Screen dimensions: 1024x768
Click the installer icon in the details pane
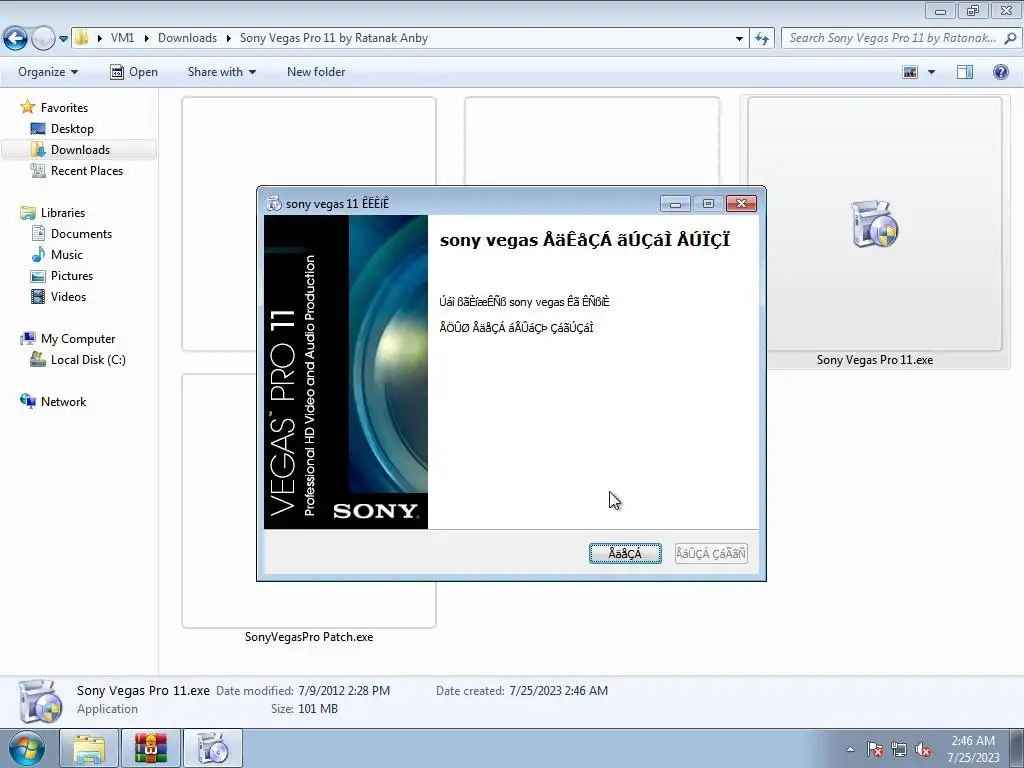[x=39, y=701]
